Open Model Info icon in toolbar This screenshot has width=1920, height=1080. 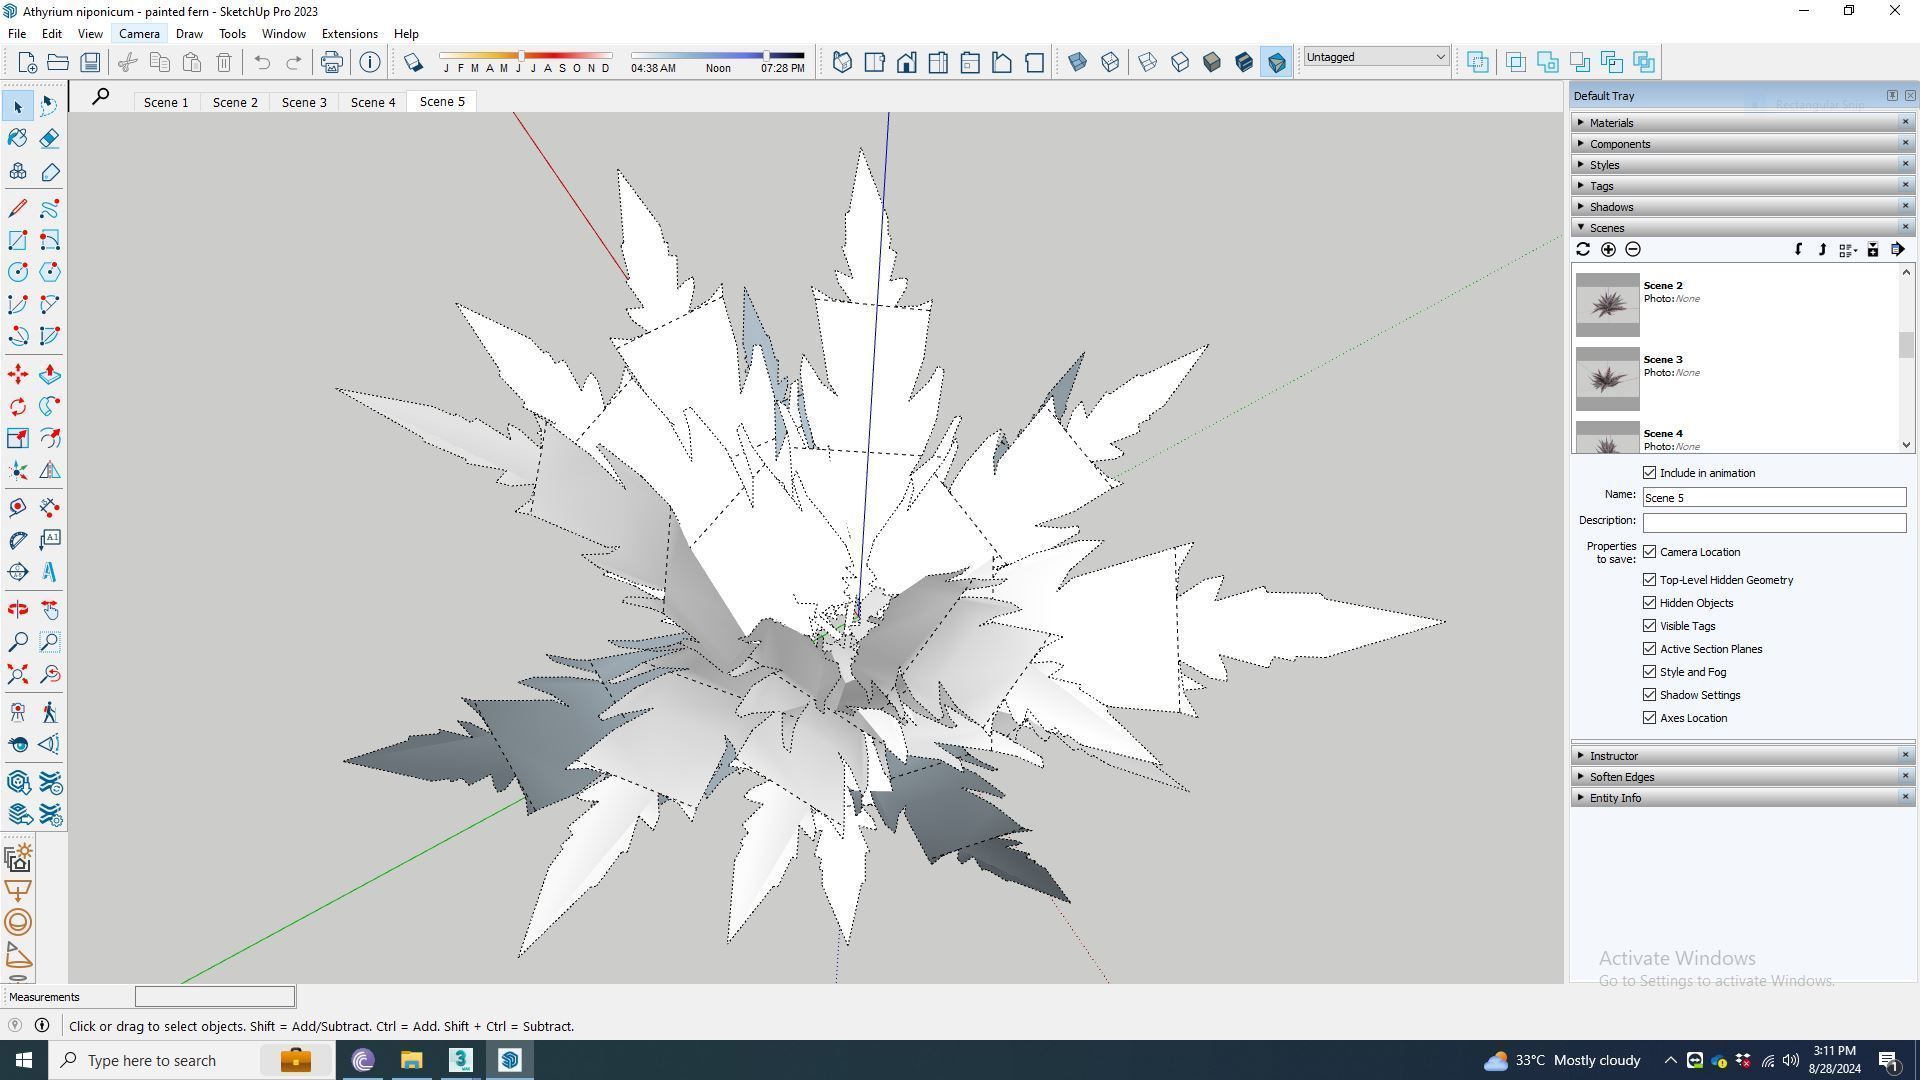tap(370, 63)
